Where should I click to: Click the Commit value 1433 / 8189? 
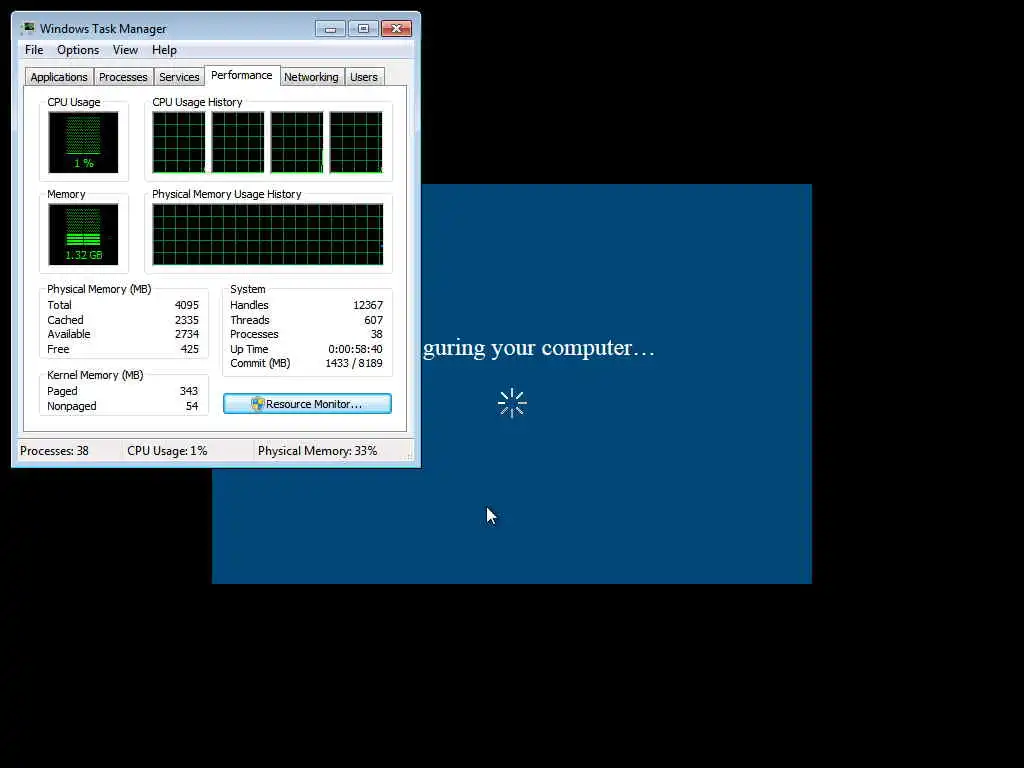tap(354, 364)
